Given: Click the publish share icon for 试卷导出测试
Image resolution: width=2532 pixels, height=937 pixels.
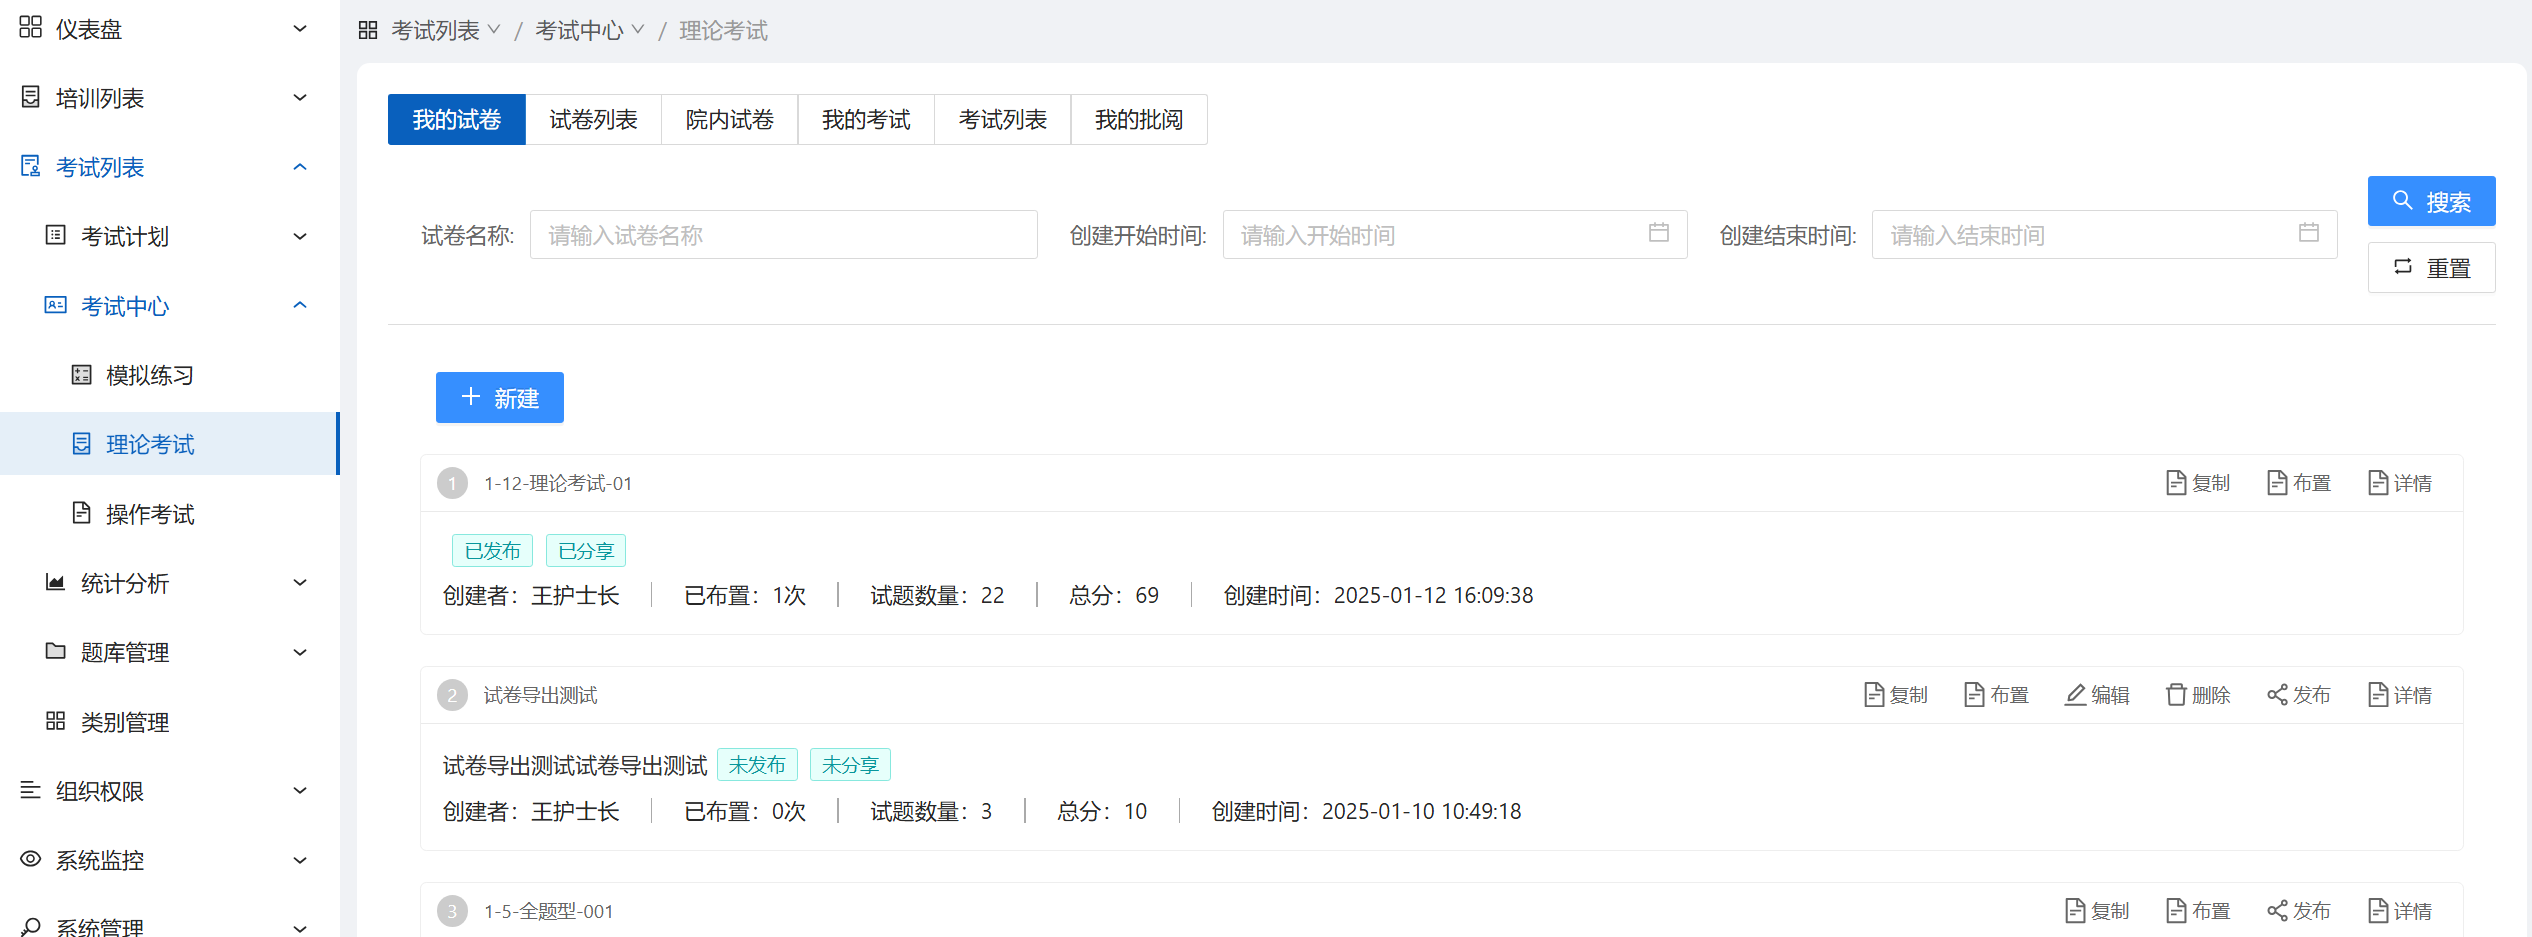Looking at the screenshot, I should coord(2277,695).
